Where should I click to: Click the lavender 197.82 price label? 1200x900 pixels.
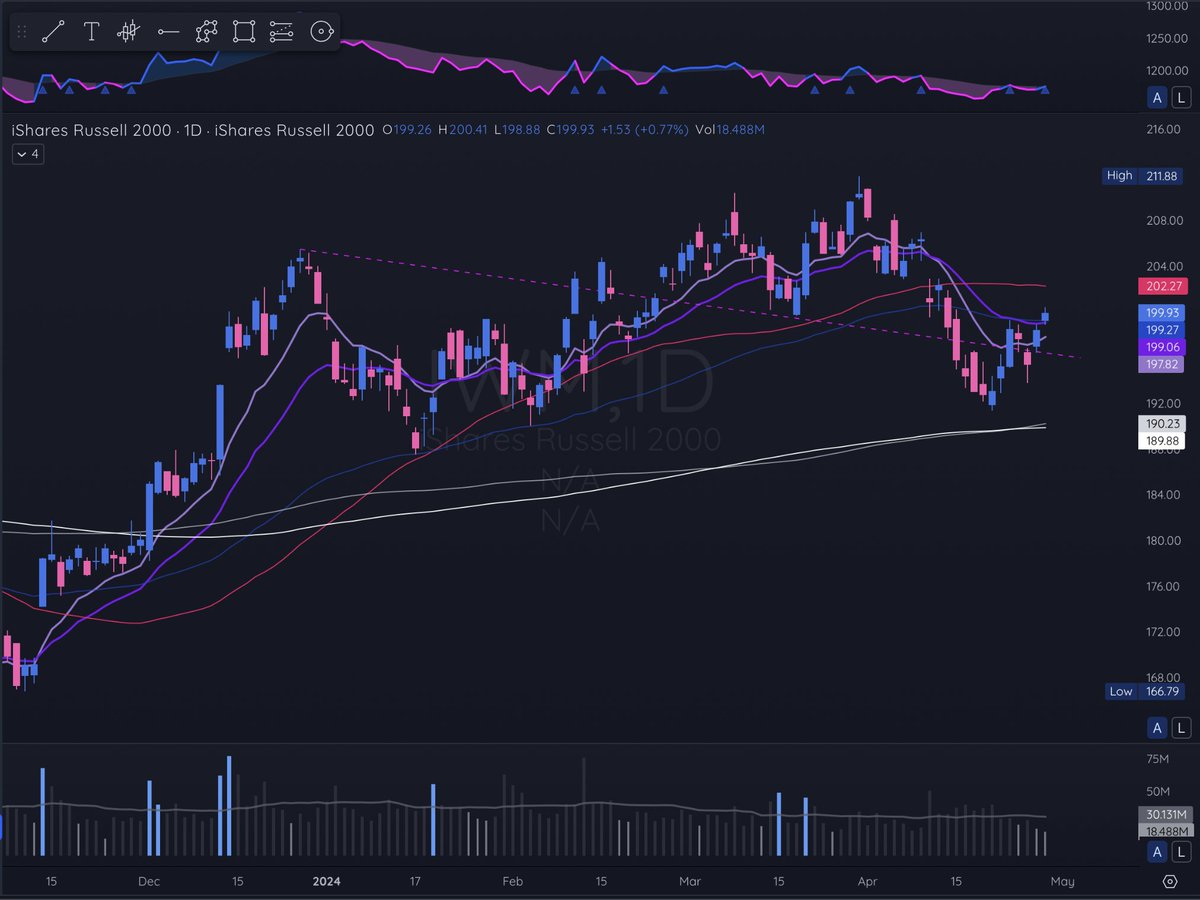tap(1161, 364)
